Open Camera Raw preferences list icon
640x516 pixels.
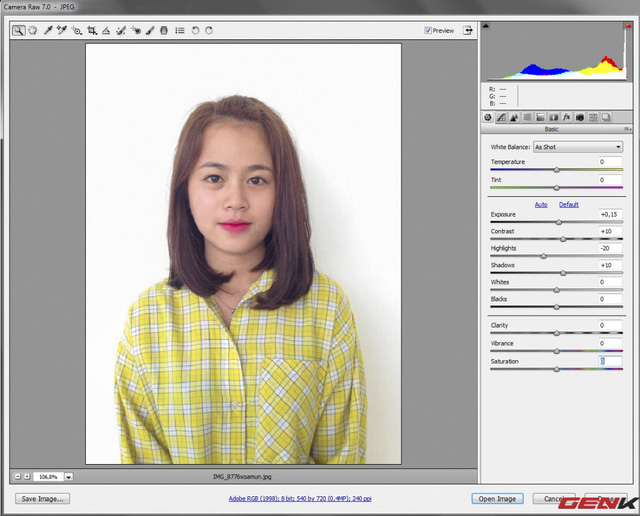[180, 30]
